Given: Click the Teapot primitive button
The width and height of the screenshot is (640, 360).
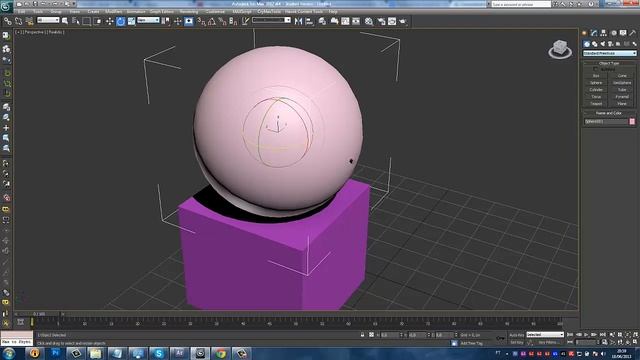Looking at the screenshot, I should (x=596, y=104).
